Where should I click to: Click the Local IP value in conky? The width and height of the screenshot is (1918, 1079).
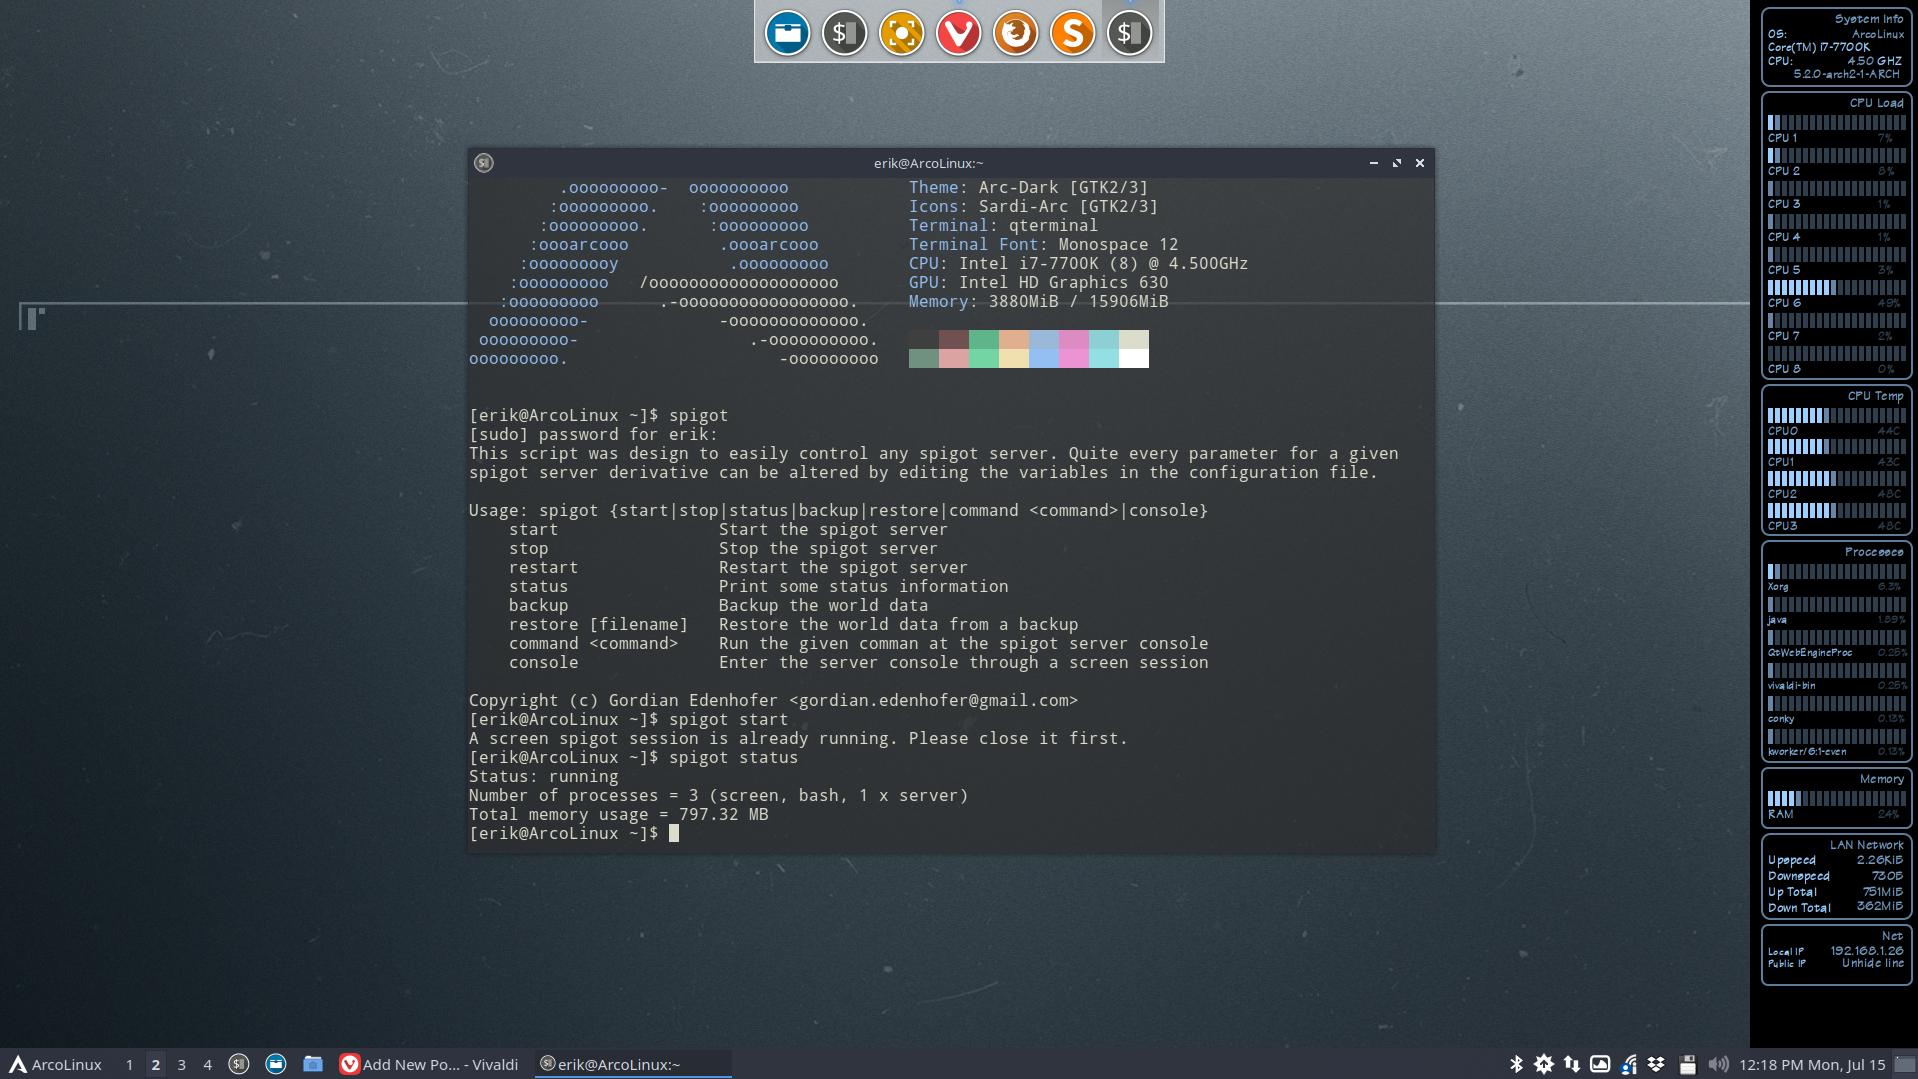1866,951
